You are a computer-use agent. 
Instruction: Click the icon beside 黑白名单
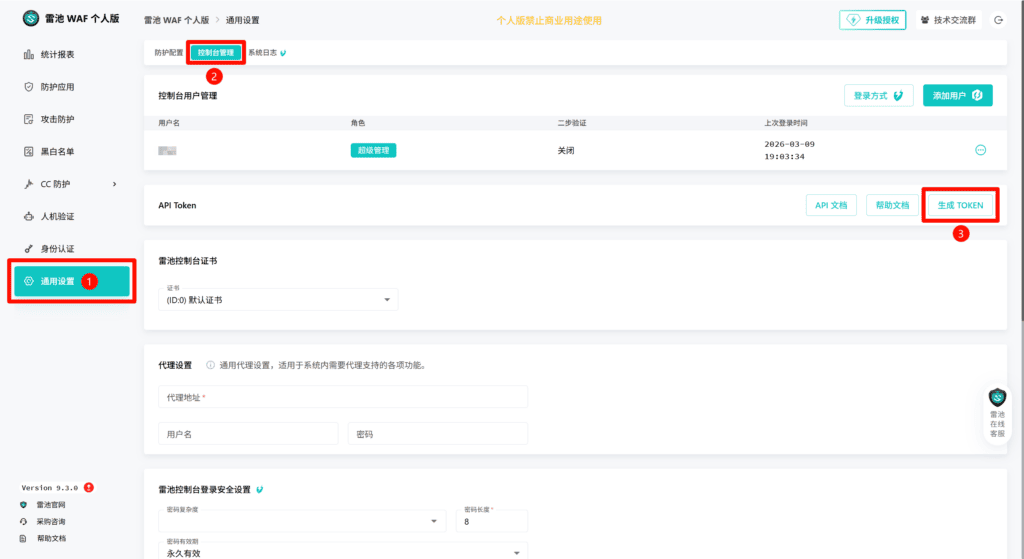(x=29, y=152)
